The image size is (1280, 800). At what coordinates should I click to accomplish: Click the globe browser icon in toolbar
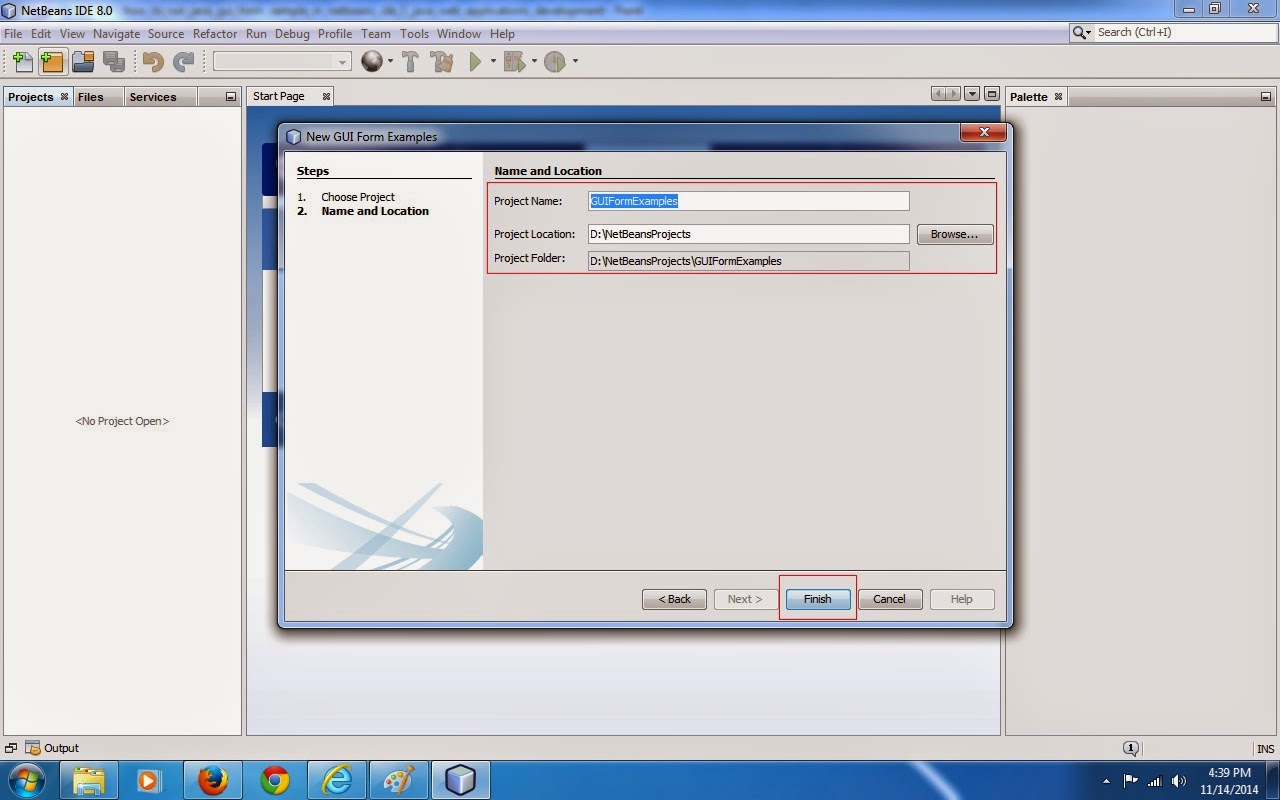[372, 62]
